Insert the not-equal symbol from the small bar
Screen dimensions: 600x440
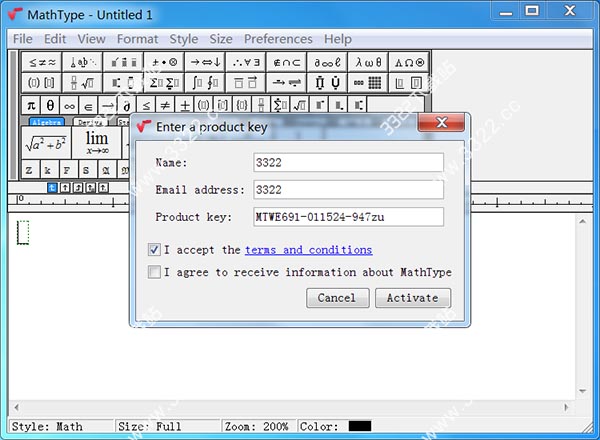pos(165,105)
